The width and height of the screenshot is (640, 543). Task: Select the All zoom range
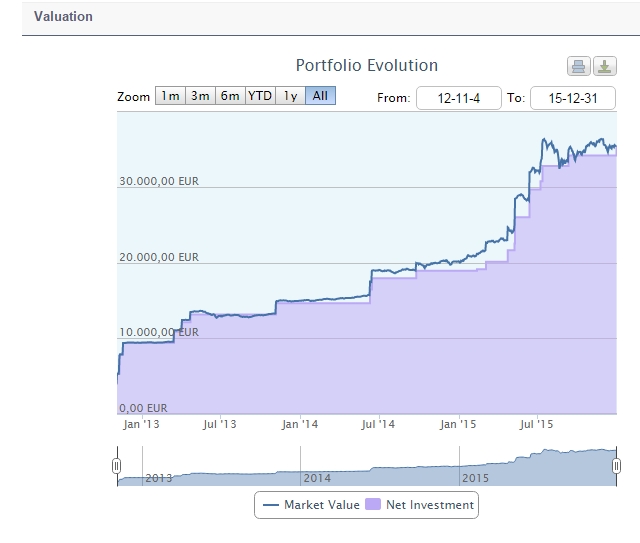click(320, 96)
